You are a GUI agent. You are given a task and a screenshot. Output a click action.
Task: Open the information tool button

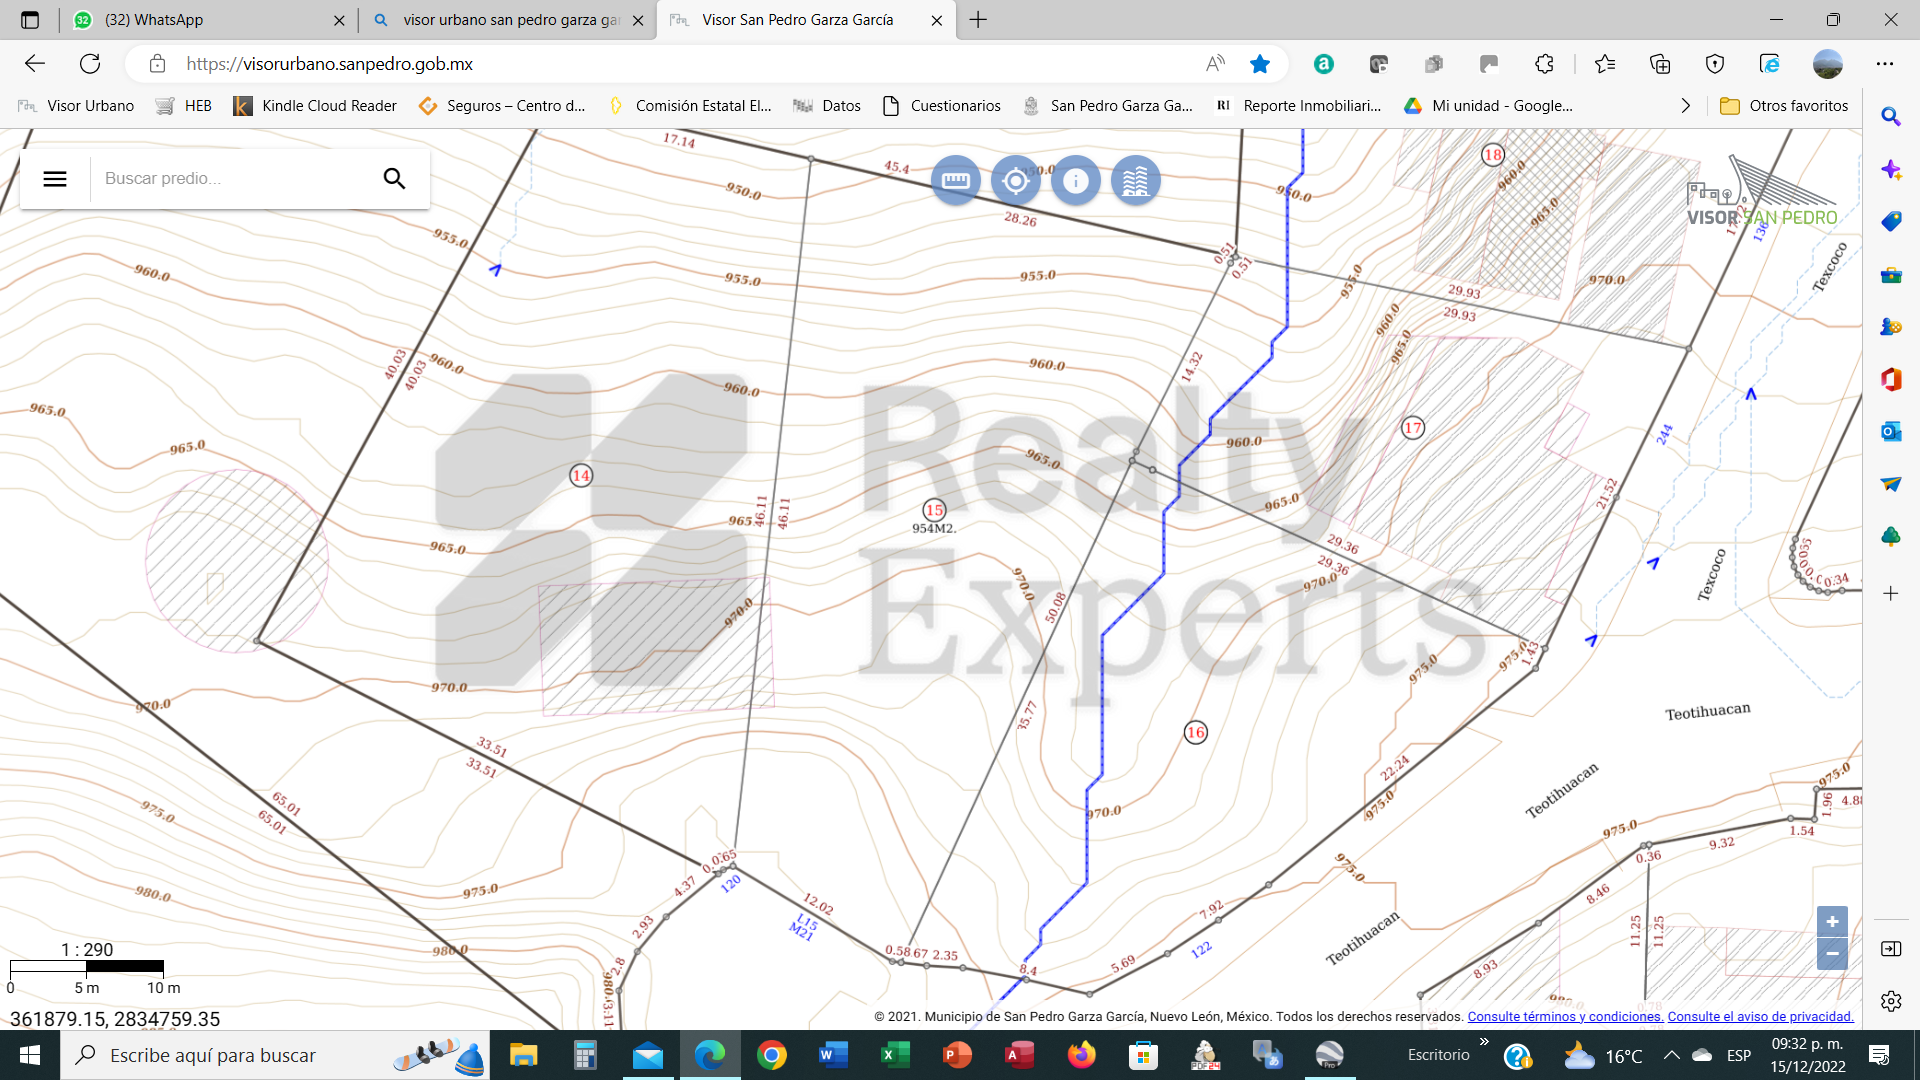pos(1076,181)
